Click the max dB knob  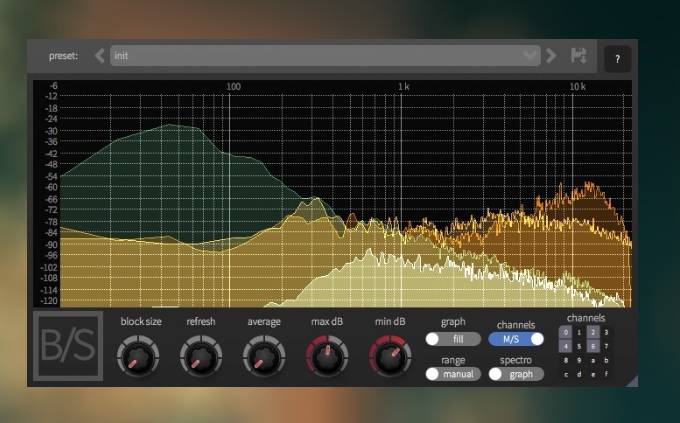327,353
